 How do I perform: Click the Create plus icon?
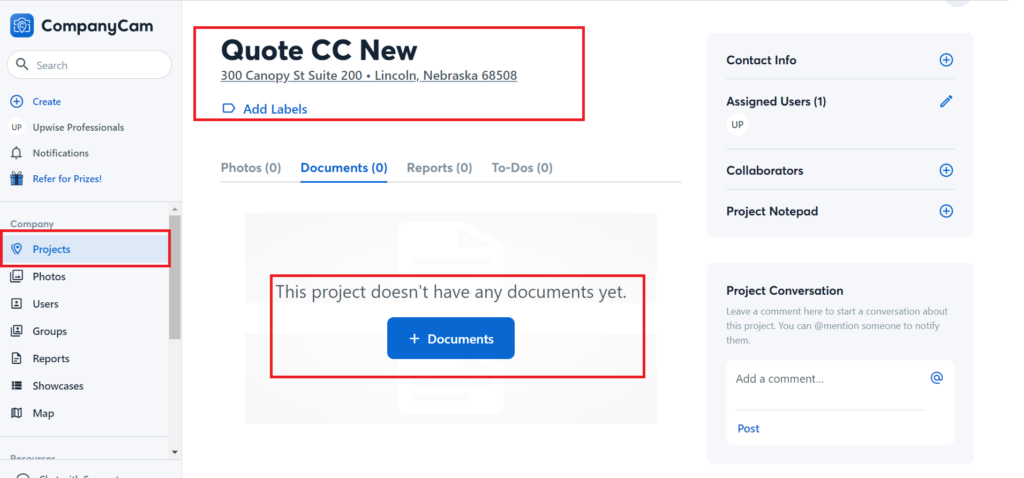[17, 102]
